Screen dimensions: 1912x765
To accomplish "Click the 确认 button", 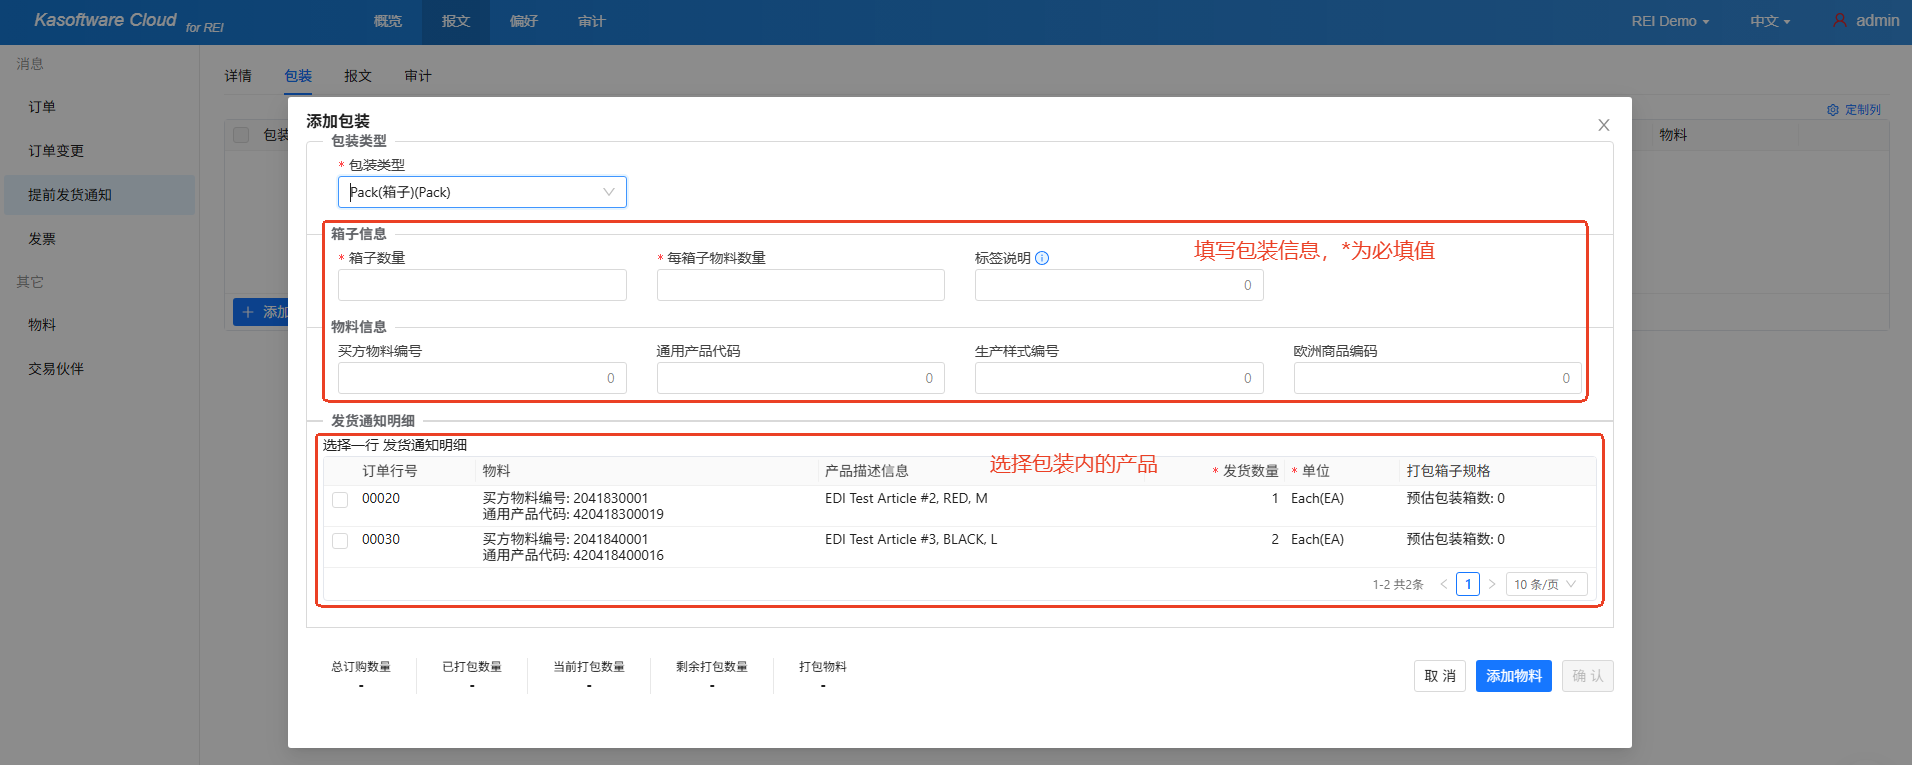I will tap(1588, 676).
